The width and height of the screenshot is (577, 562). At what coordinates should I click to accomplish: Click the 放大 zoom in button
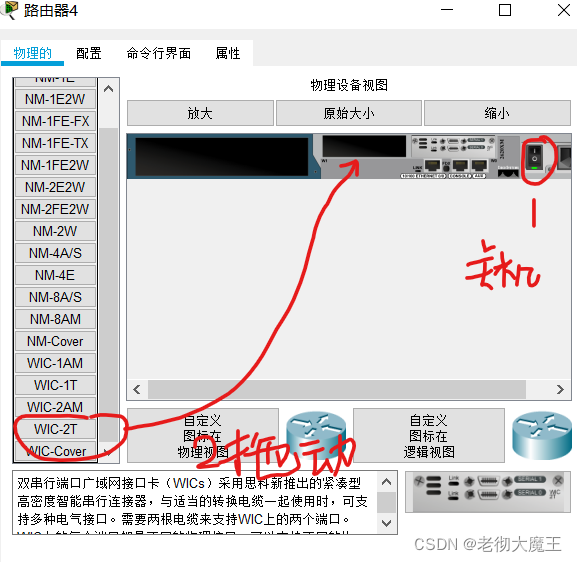click(200, 113)
